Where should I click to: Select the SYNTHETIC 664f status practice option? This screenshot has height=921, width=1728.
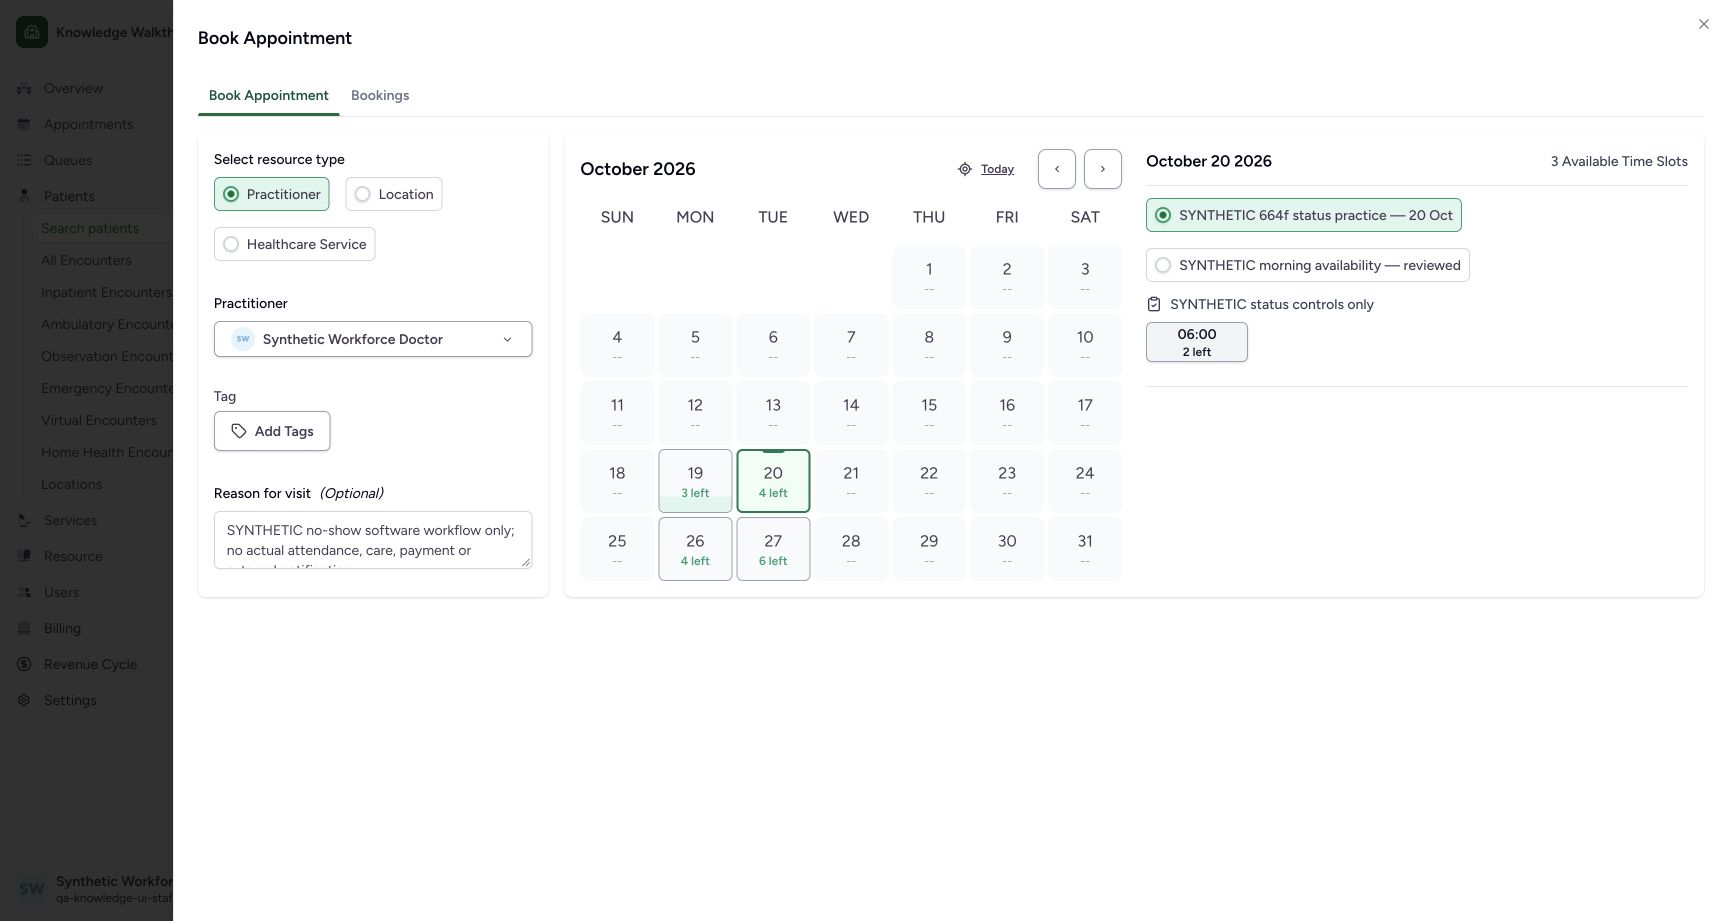tap(1303, 215)
